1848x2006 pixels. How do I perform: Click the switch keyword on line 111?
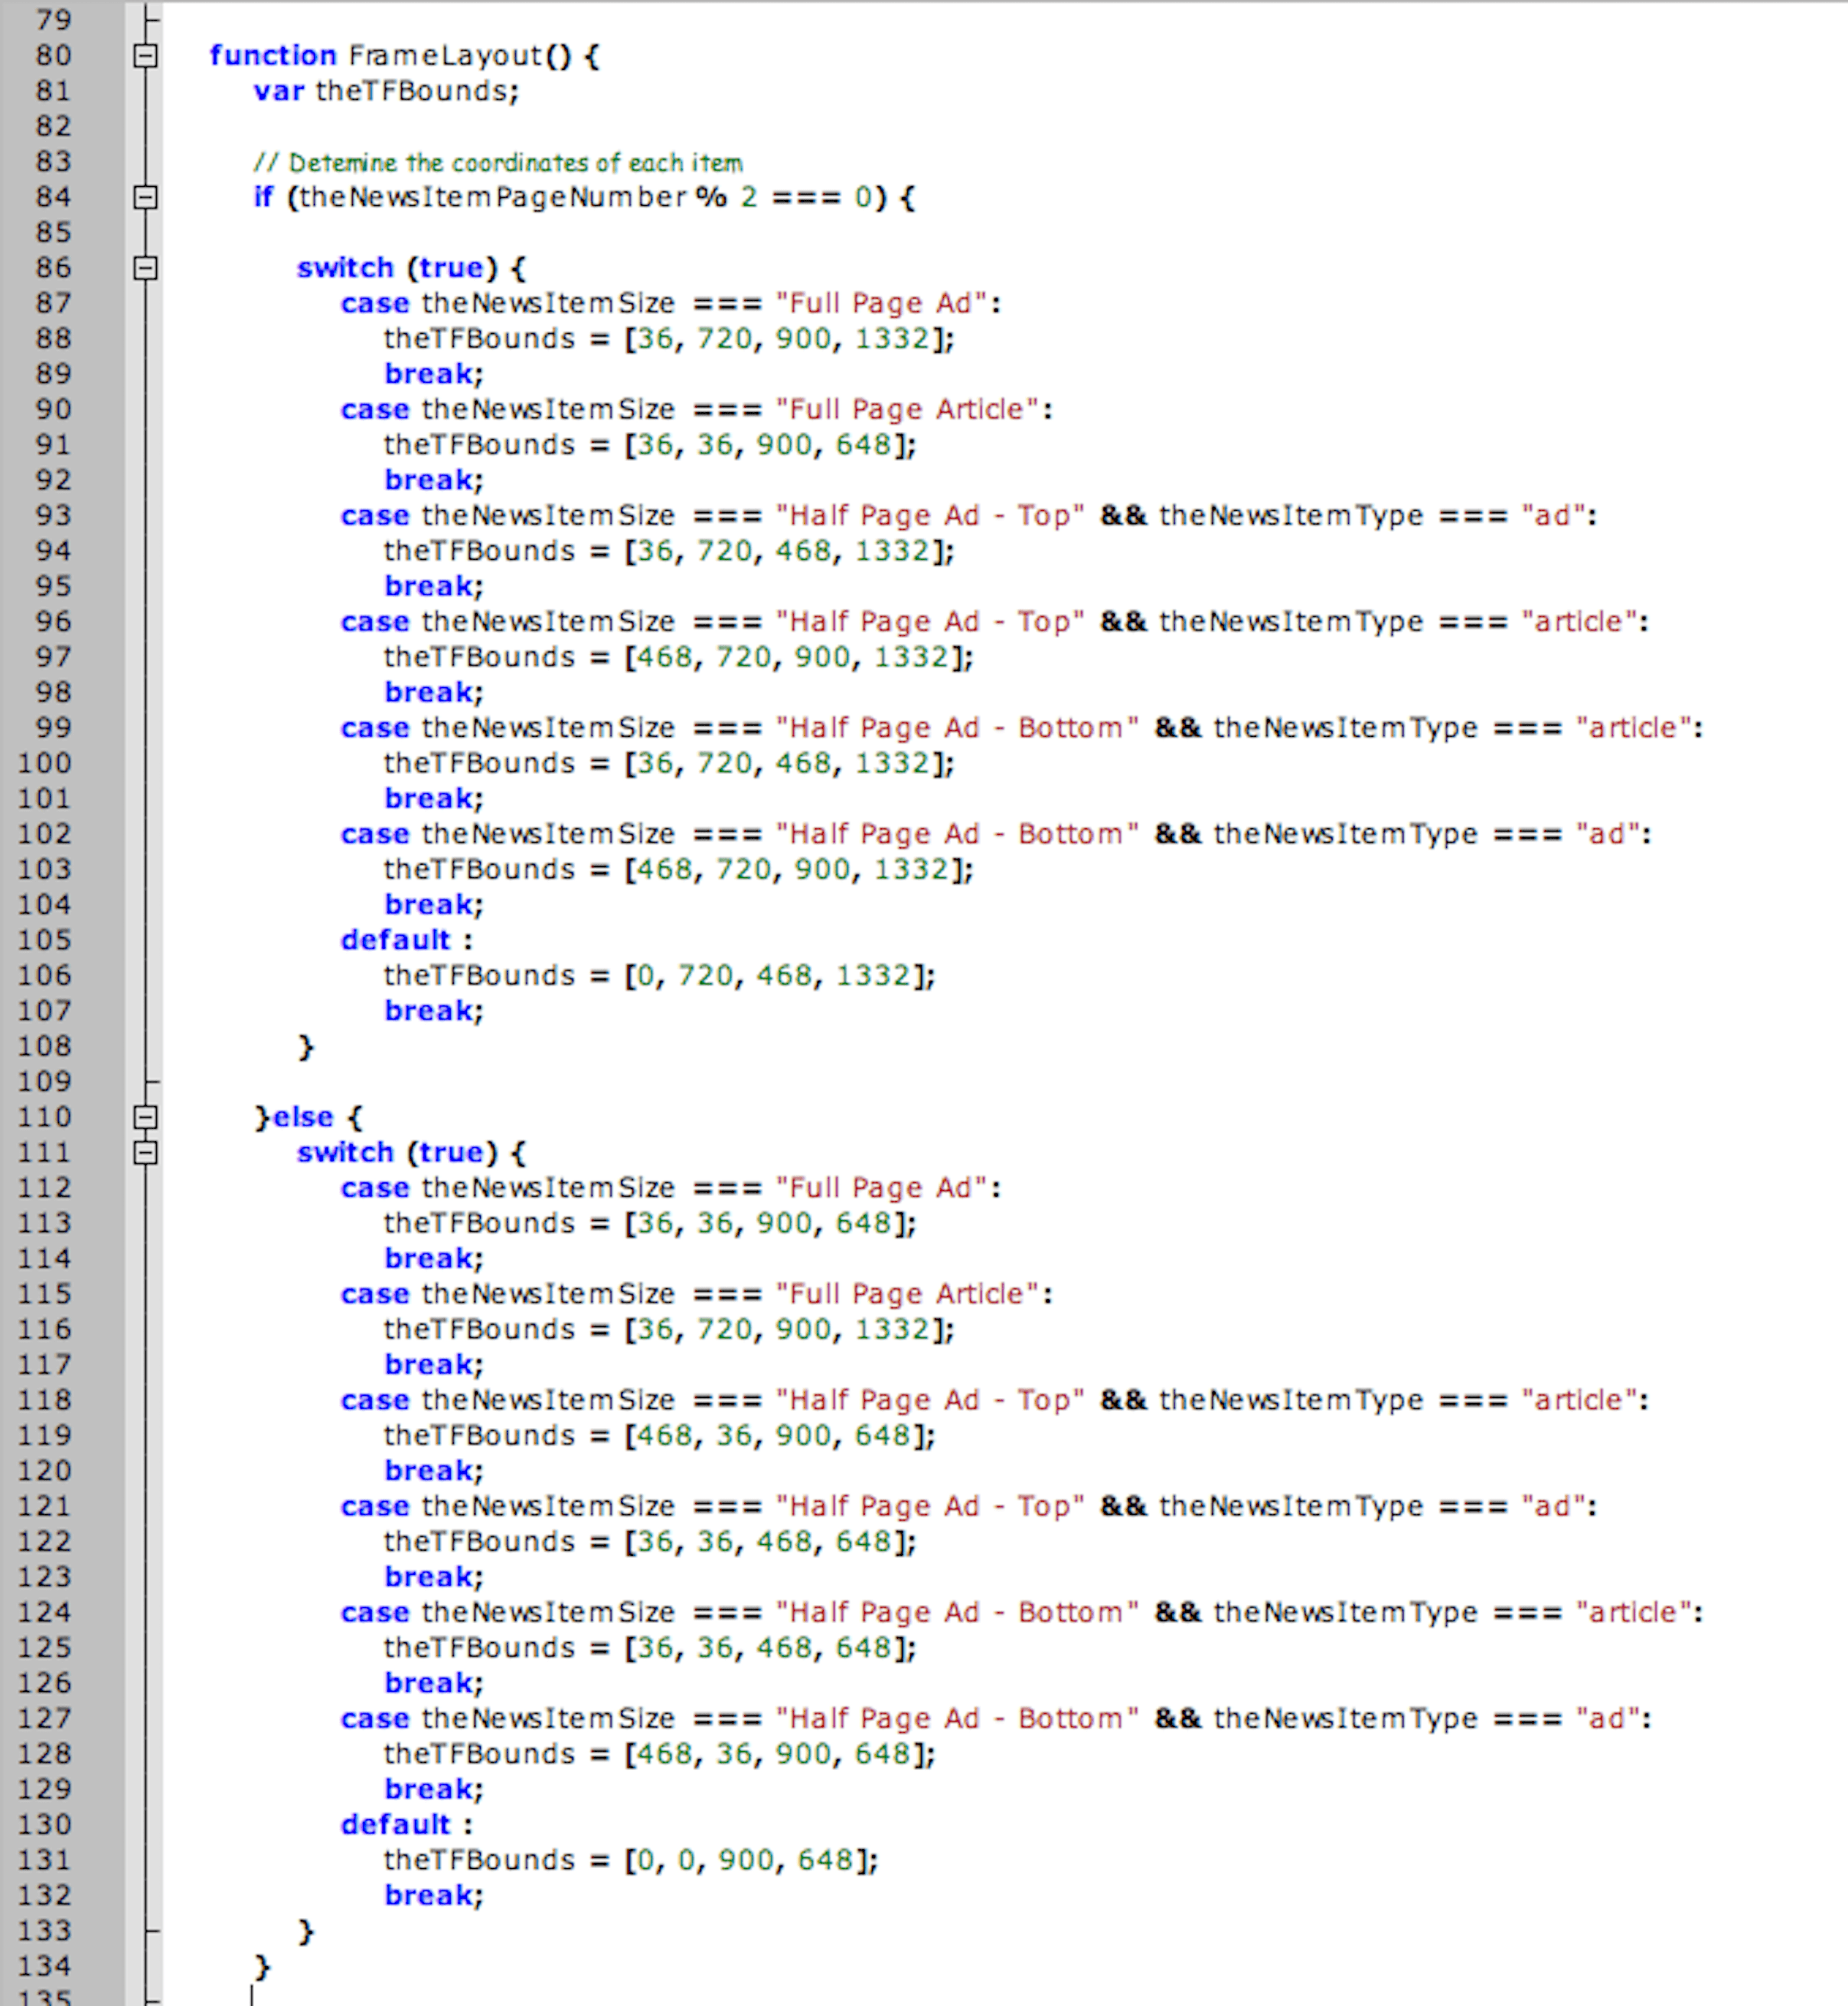(x=345, y=1153)
